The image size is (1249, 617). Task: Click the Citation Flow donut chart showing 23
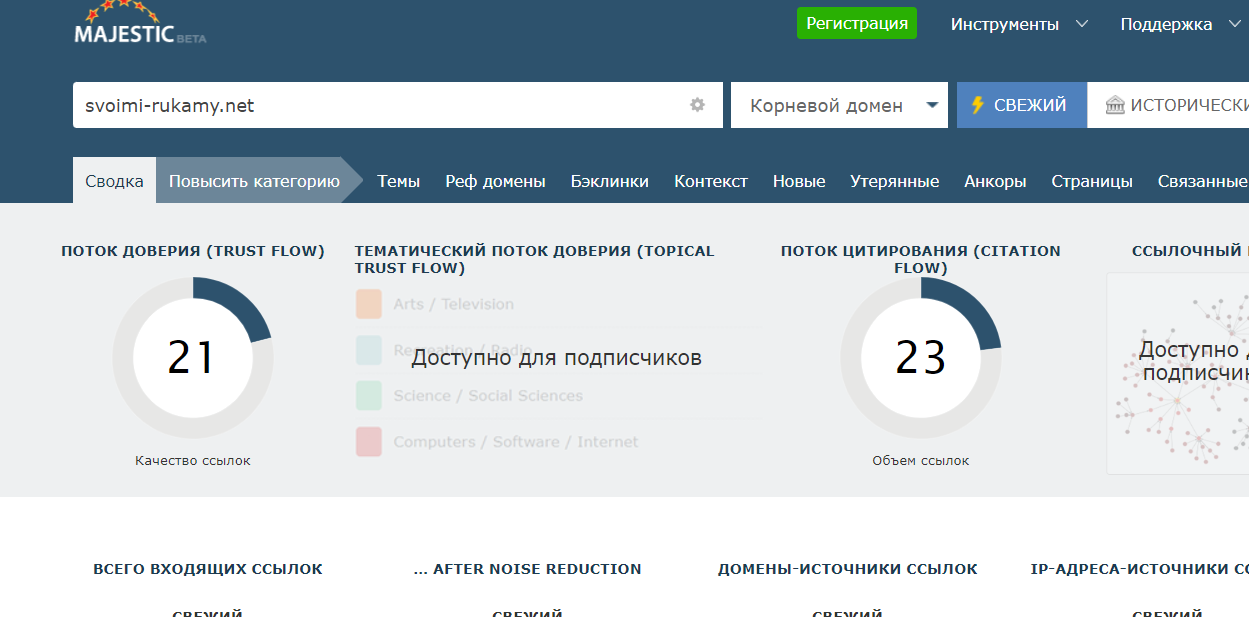pyautogui.click(x=921, y=358)
